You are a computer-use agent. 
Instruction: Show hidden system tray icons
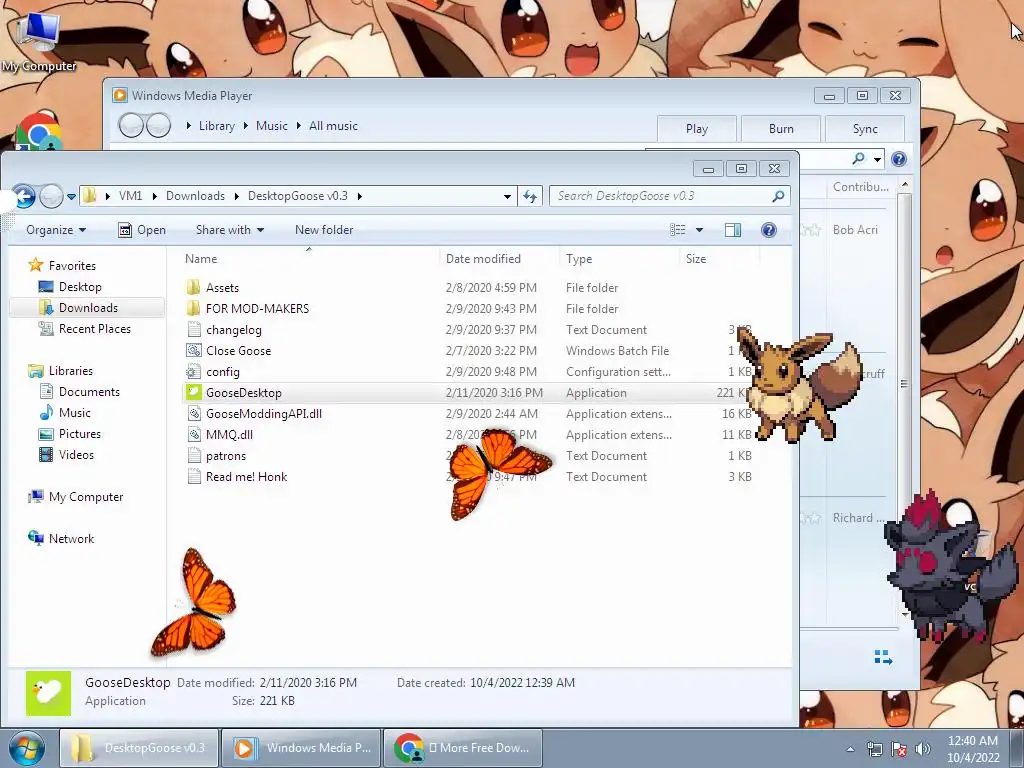850,749
